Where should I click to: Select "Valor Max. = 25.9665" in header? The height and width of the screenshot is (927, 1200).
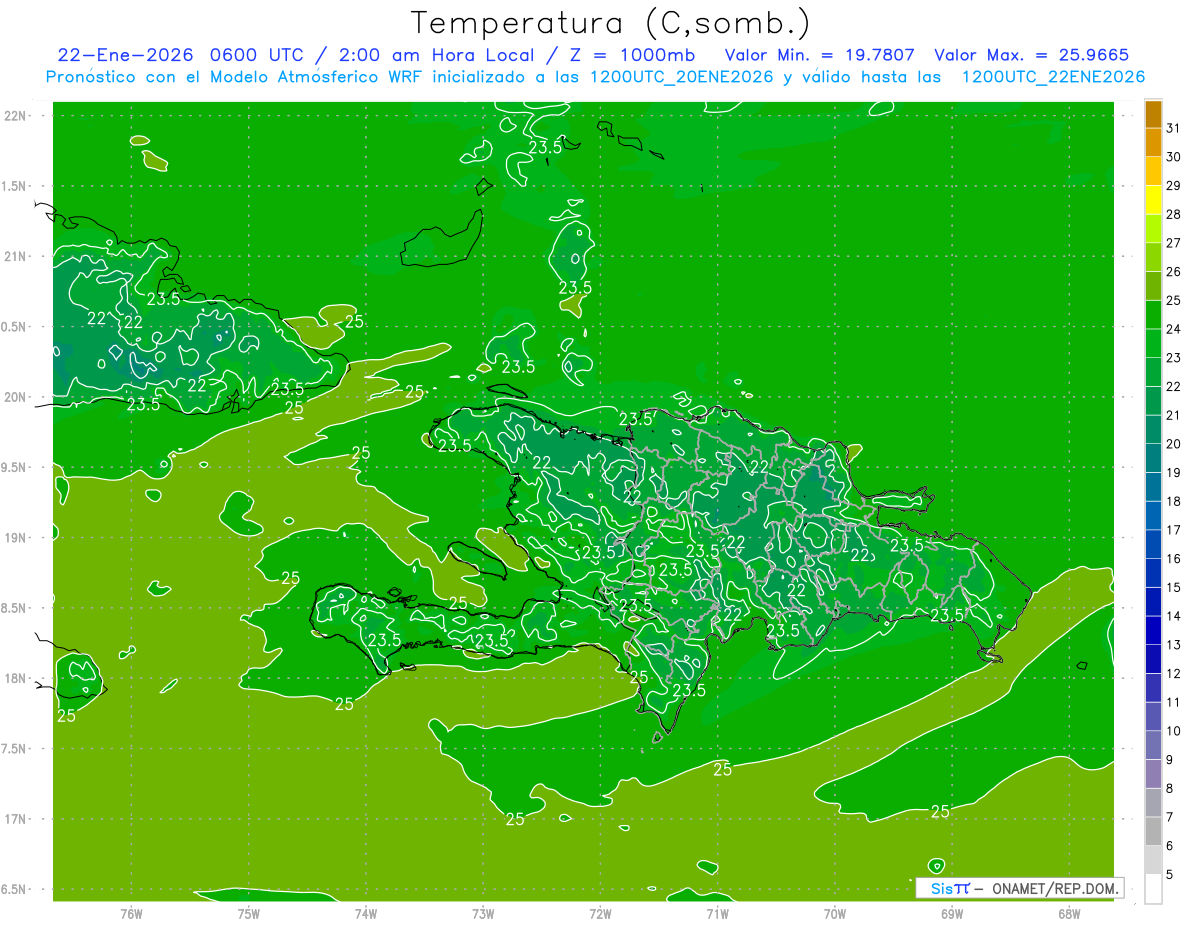(x=1032, y=55)
